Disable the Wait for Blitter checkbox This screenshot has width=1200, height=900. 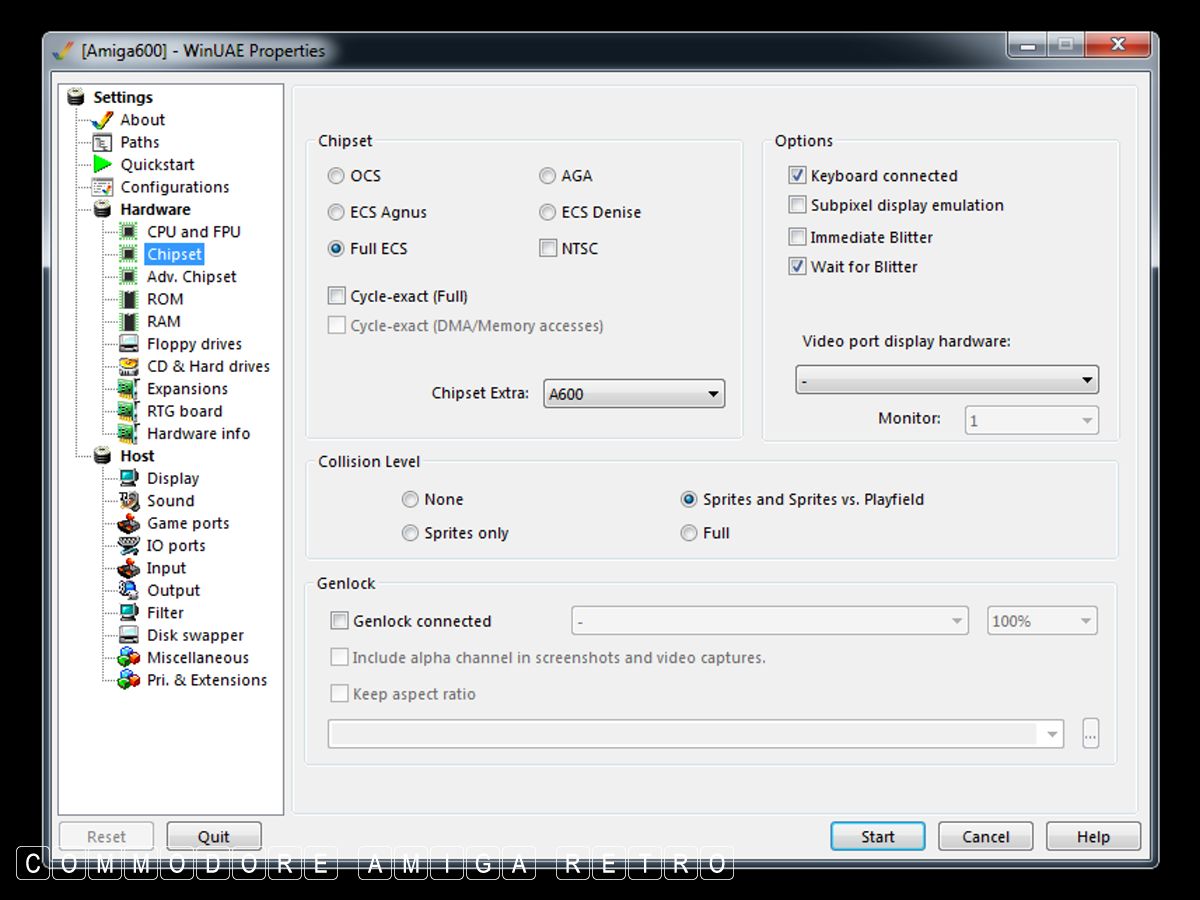(x=797, y=267)
